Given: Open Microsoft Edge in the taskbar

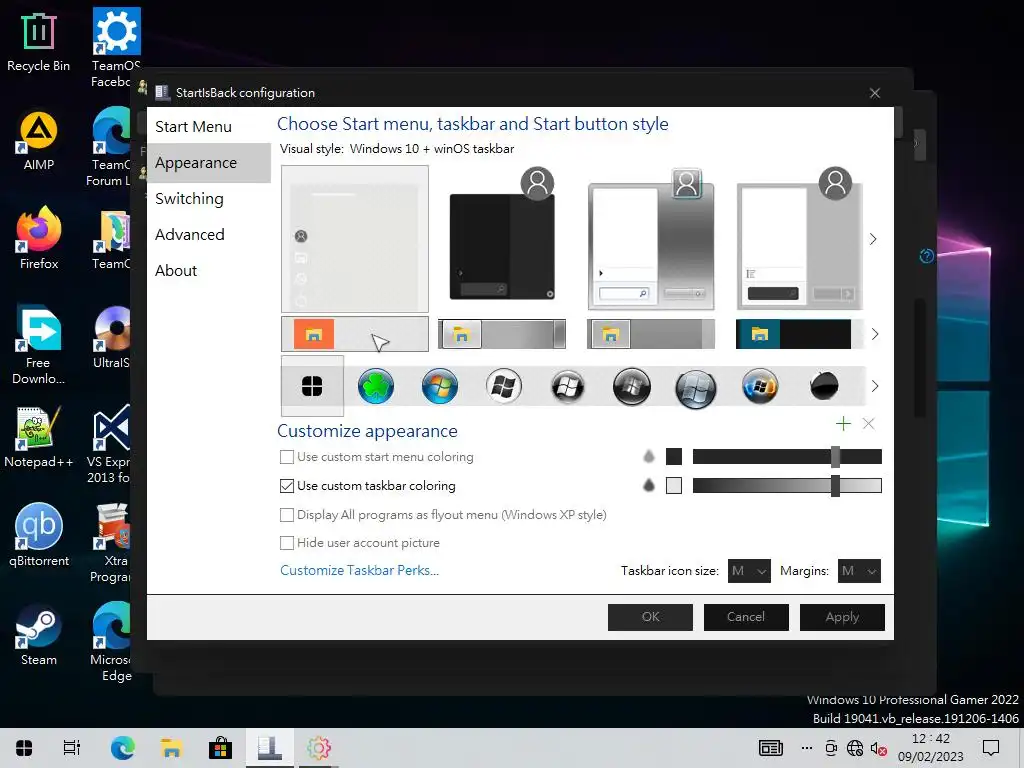Looking at the screenshot, I should 122,748.
